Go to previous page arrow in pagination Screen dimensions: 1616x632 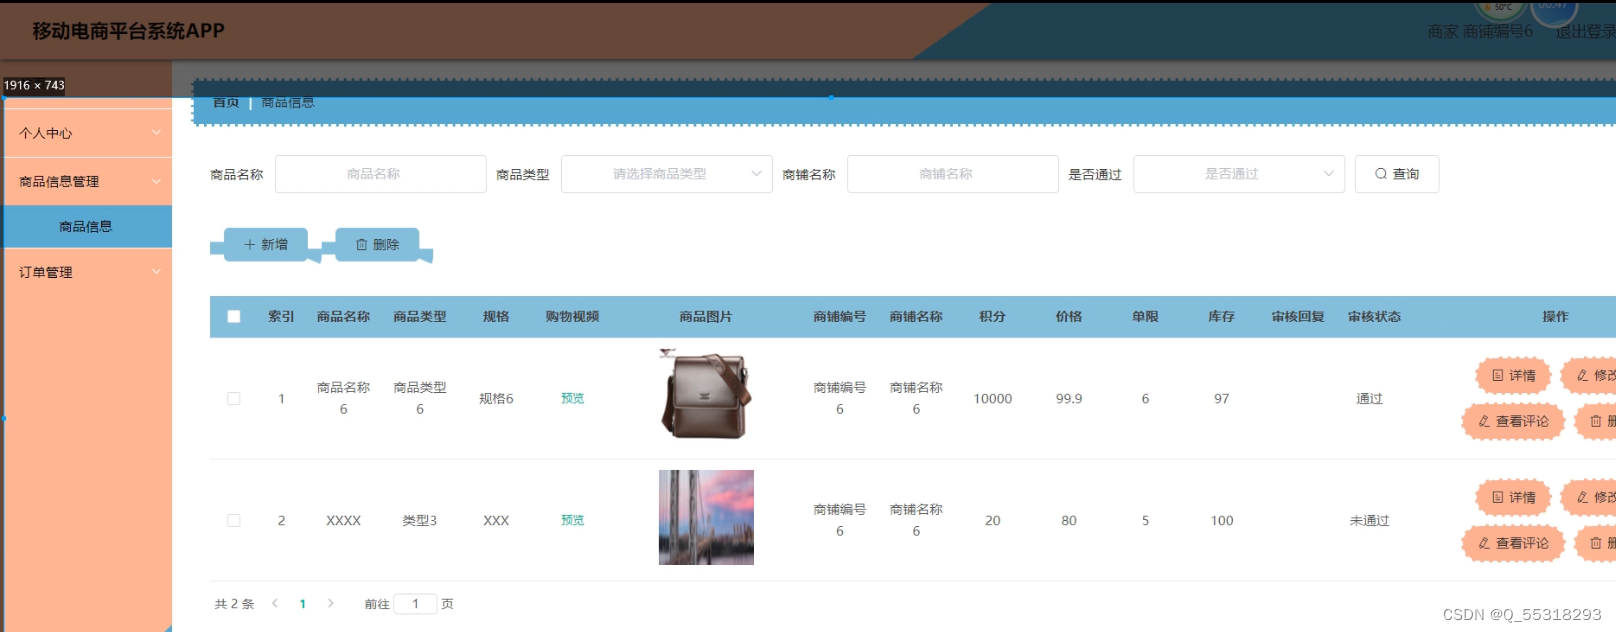coord(275,604)
